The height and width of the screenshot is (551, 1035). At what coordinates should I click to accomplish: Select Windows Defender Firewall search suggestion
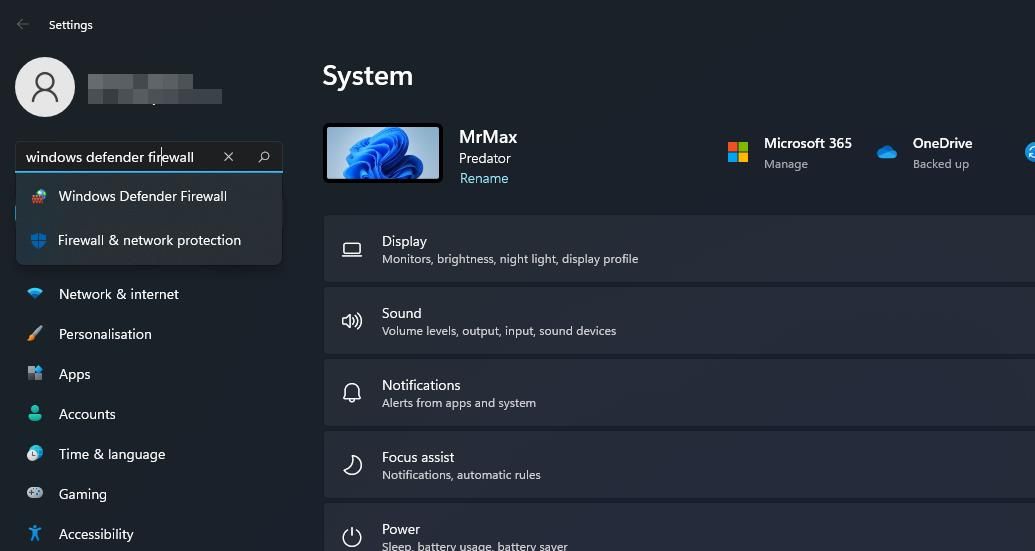coord(142,196)
